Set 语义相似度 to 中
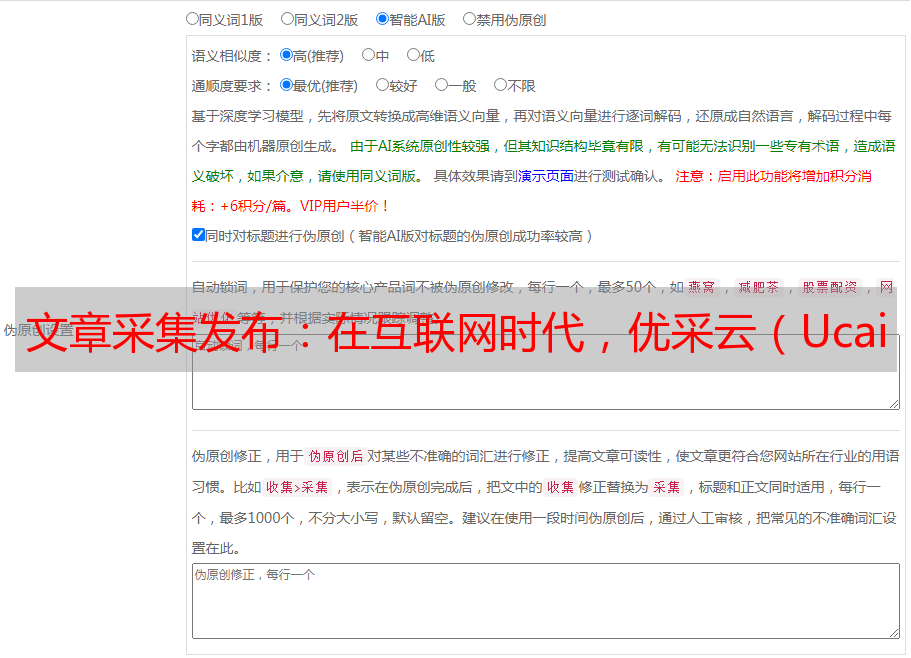 [368, 55]
